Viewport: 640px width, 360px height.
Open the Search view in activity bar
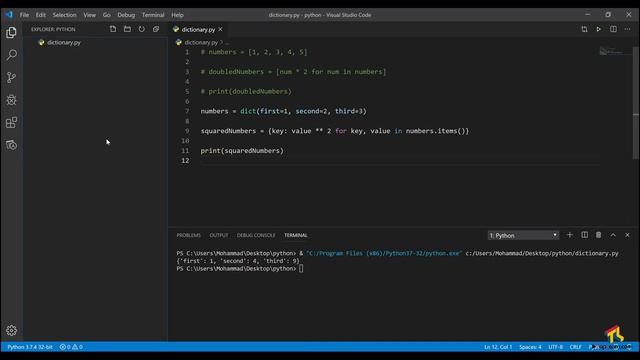(x=11, y=55)
